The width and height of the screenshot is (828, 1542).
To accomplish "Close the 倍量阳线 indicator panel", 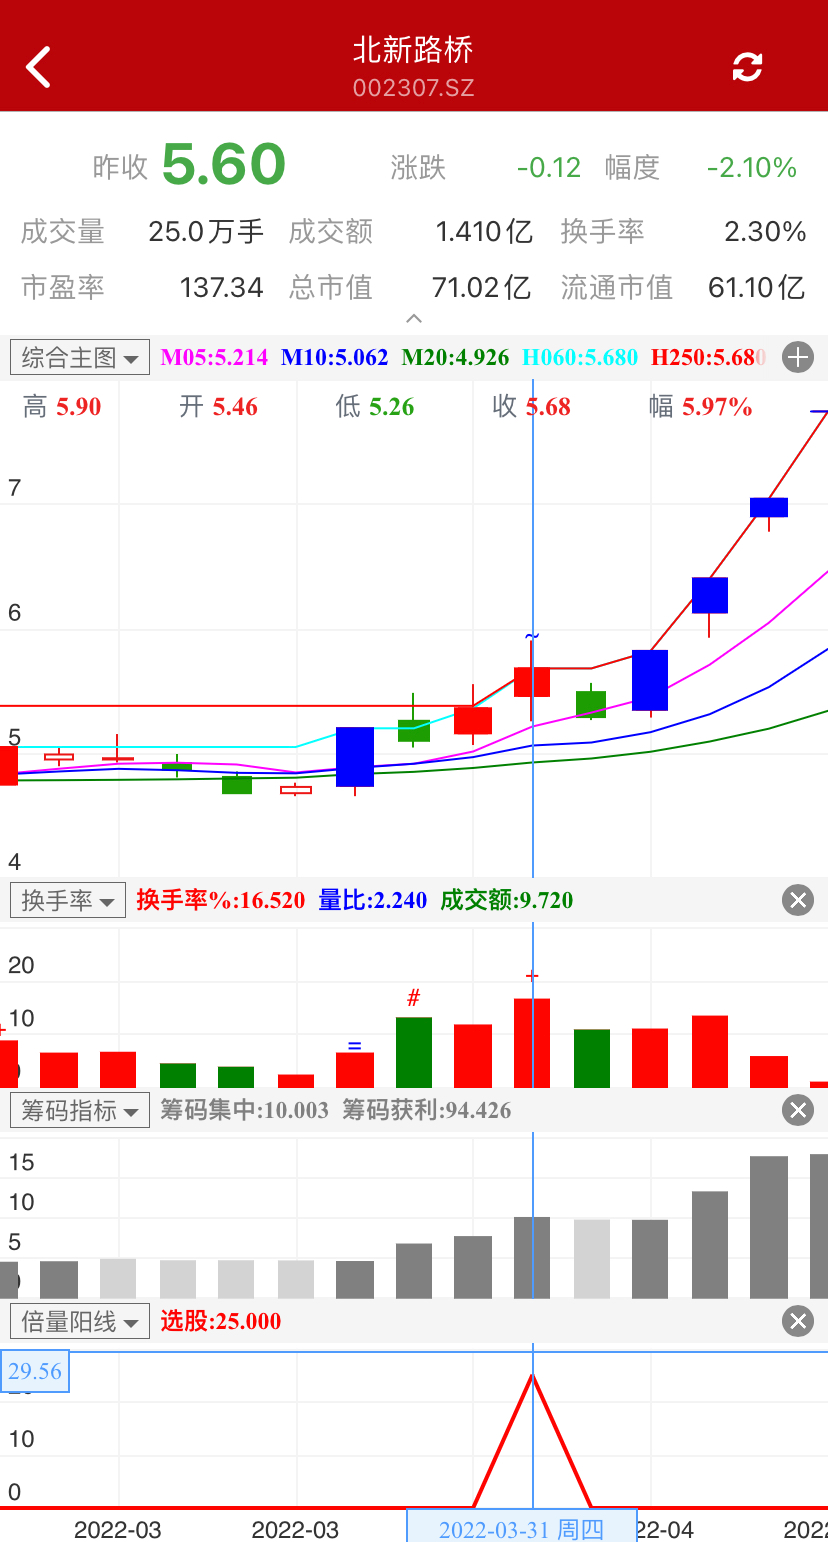I will (797, 1322).
